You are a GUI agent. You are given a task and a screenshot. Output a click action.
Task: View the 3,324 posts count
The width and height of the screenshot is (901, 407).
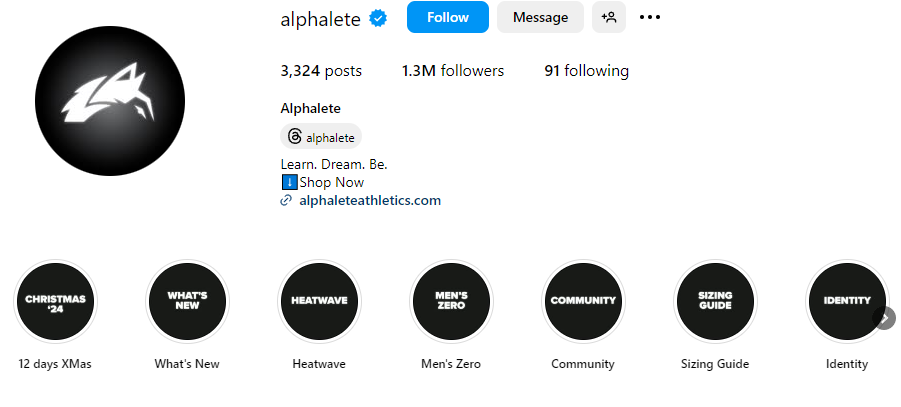point(321,71)
